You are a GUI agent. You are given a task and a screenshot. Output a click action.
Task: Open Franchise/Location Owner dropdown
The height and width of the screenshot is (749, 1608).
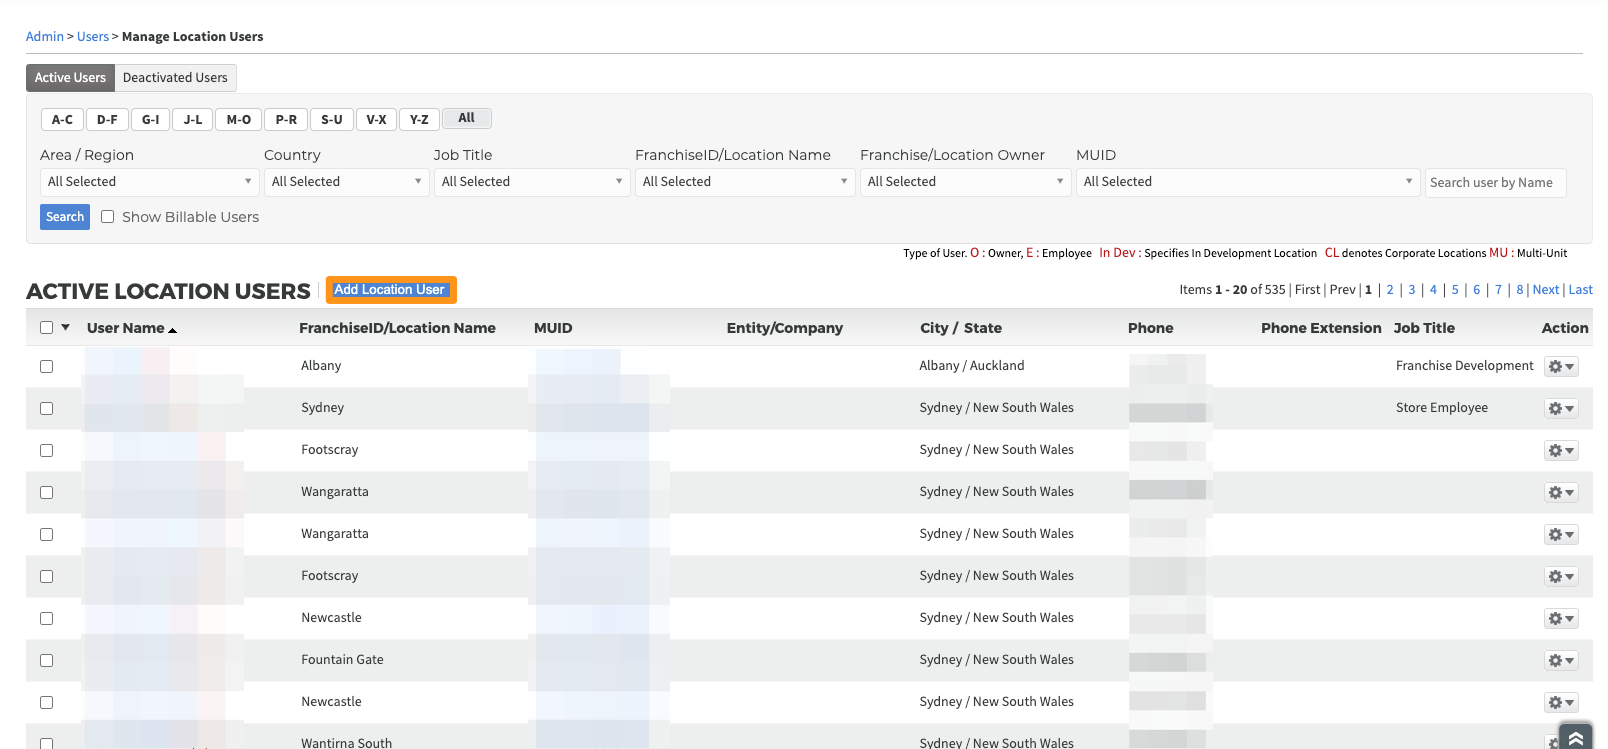(966, 182)
